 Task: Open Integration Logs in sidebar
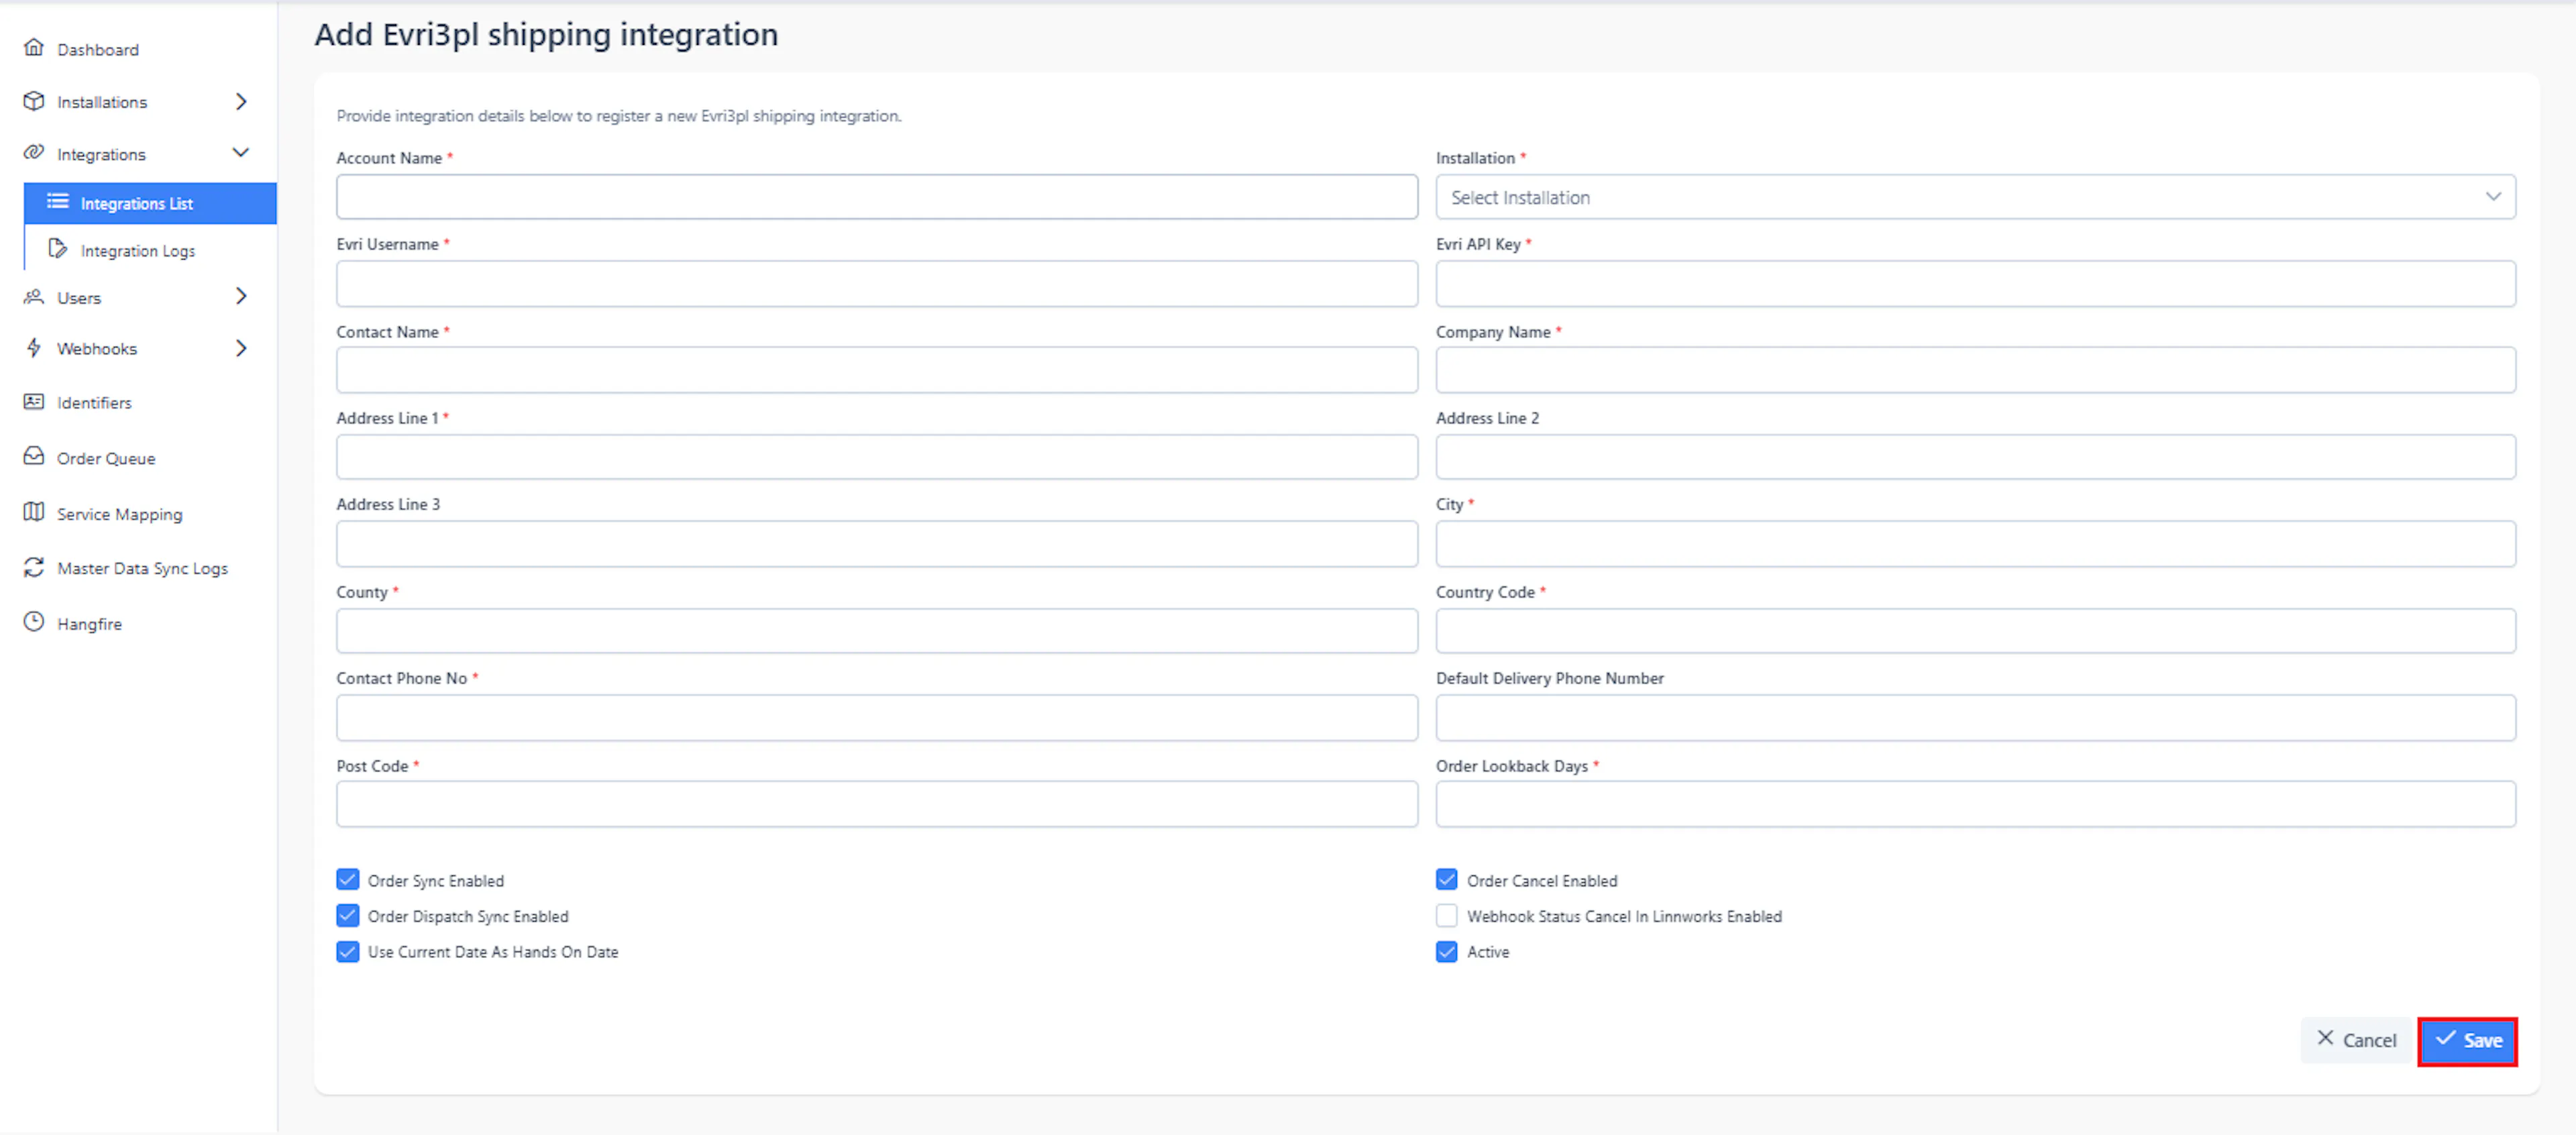click(x=138, y=250)
